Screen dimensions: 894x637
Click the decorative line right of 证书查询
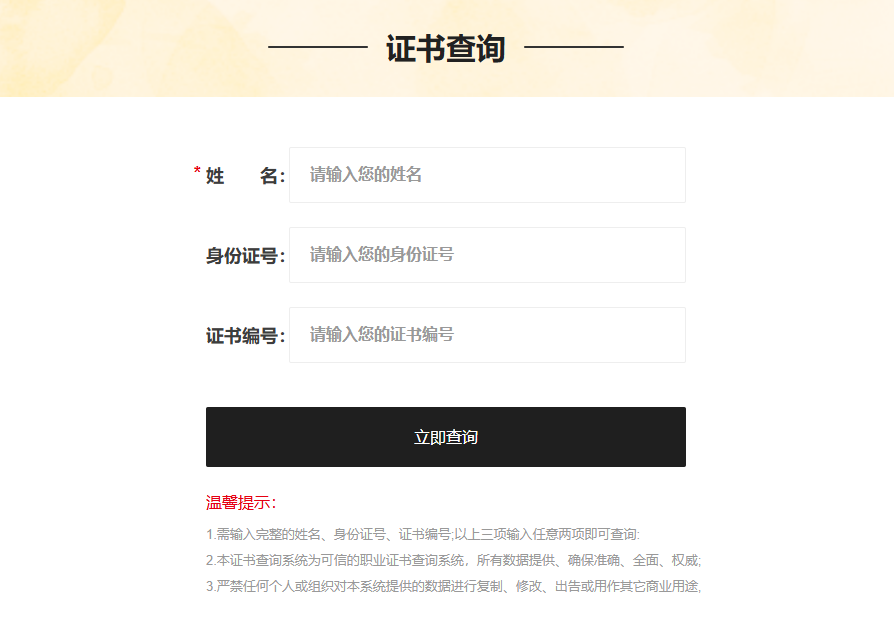(574, 47)
